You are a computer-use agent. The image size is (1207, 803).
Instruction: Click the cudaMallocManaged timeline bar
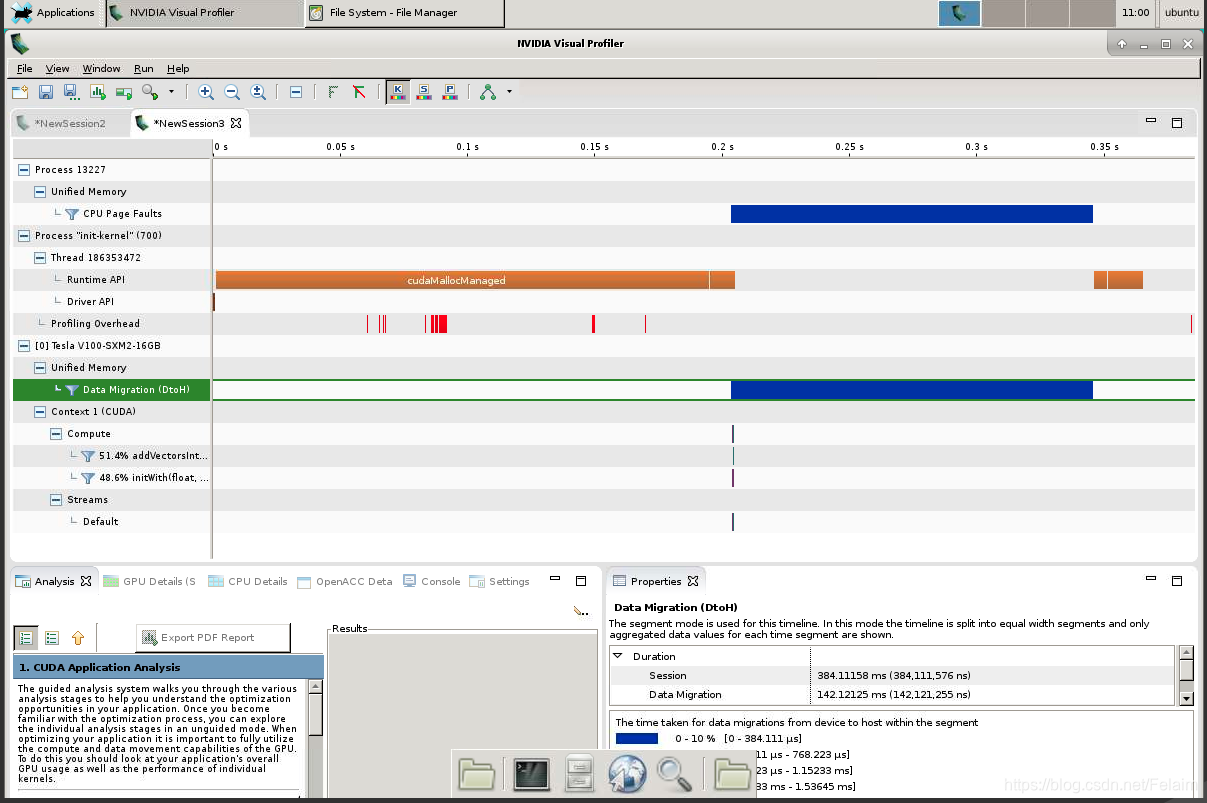tap(462, 280)
